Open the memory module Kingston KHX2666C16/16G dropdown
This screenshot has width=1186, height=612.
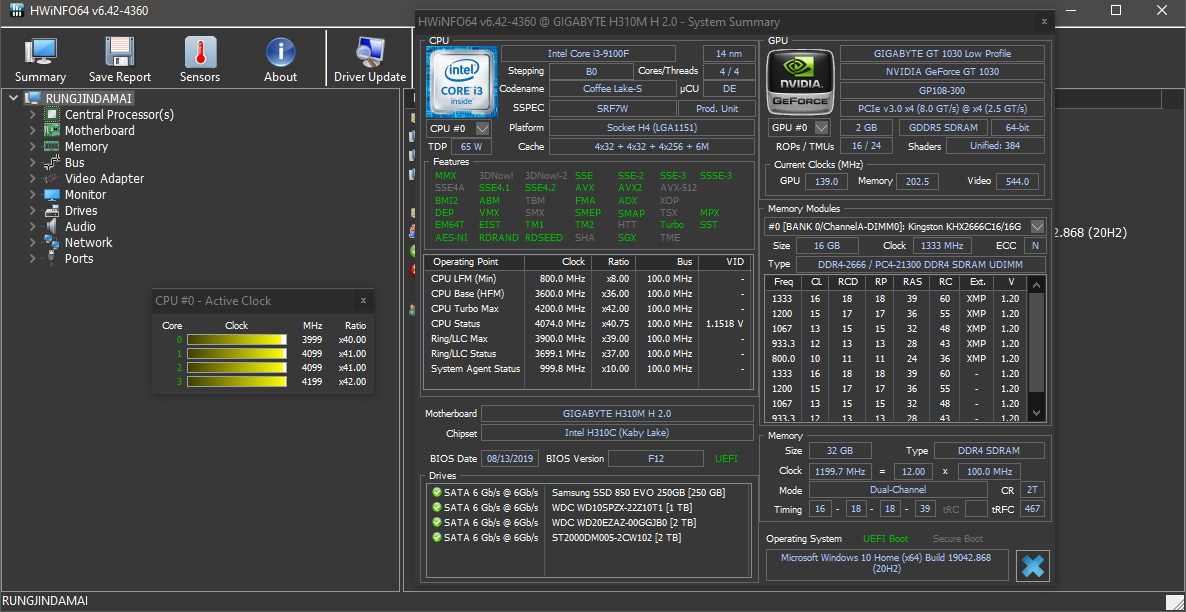pyautogui.click(x=1038, y=227)
